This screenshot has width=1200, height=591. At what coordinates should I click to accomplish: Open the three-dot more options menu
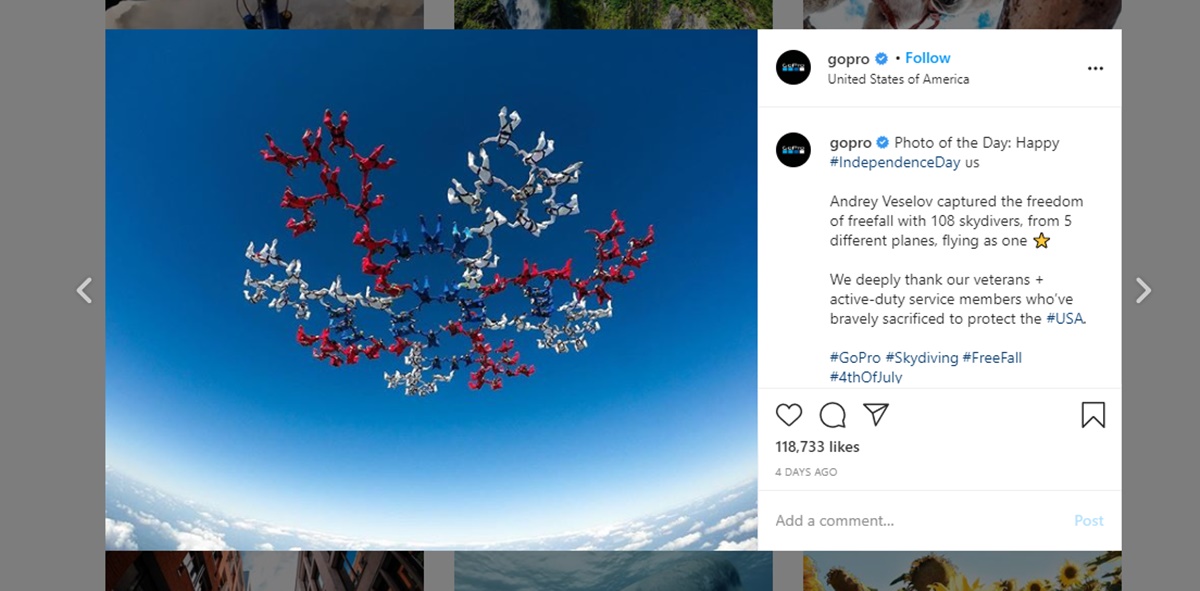click(1095, 68)
